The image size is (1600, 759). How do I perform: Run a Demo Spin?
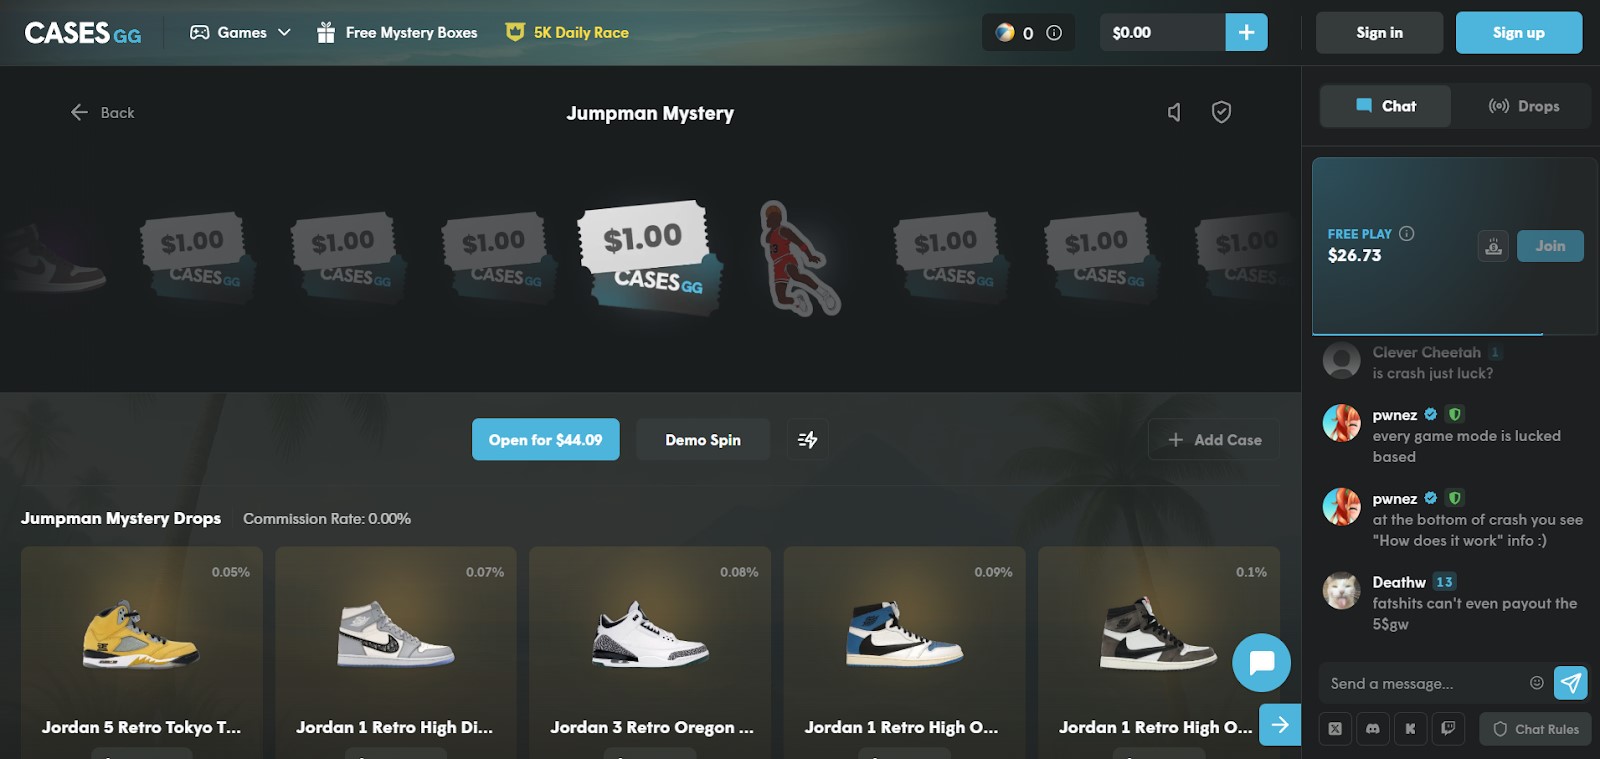(x=703, y=439)
